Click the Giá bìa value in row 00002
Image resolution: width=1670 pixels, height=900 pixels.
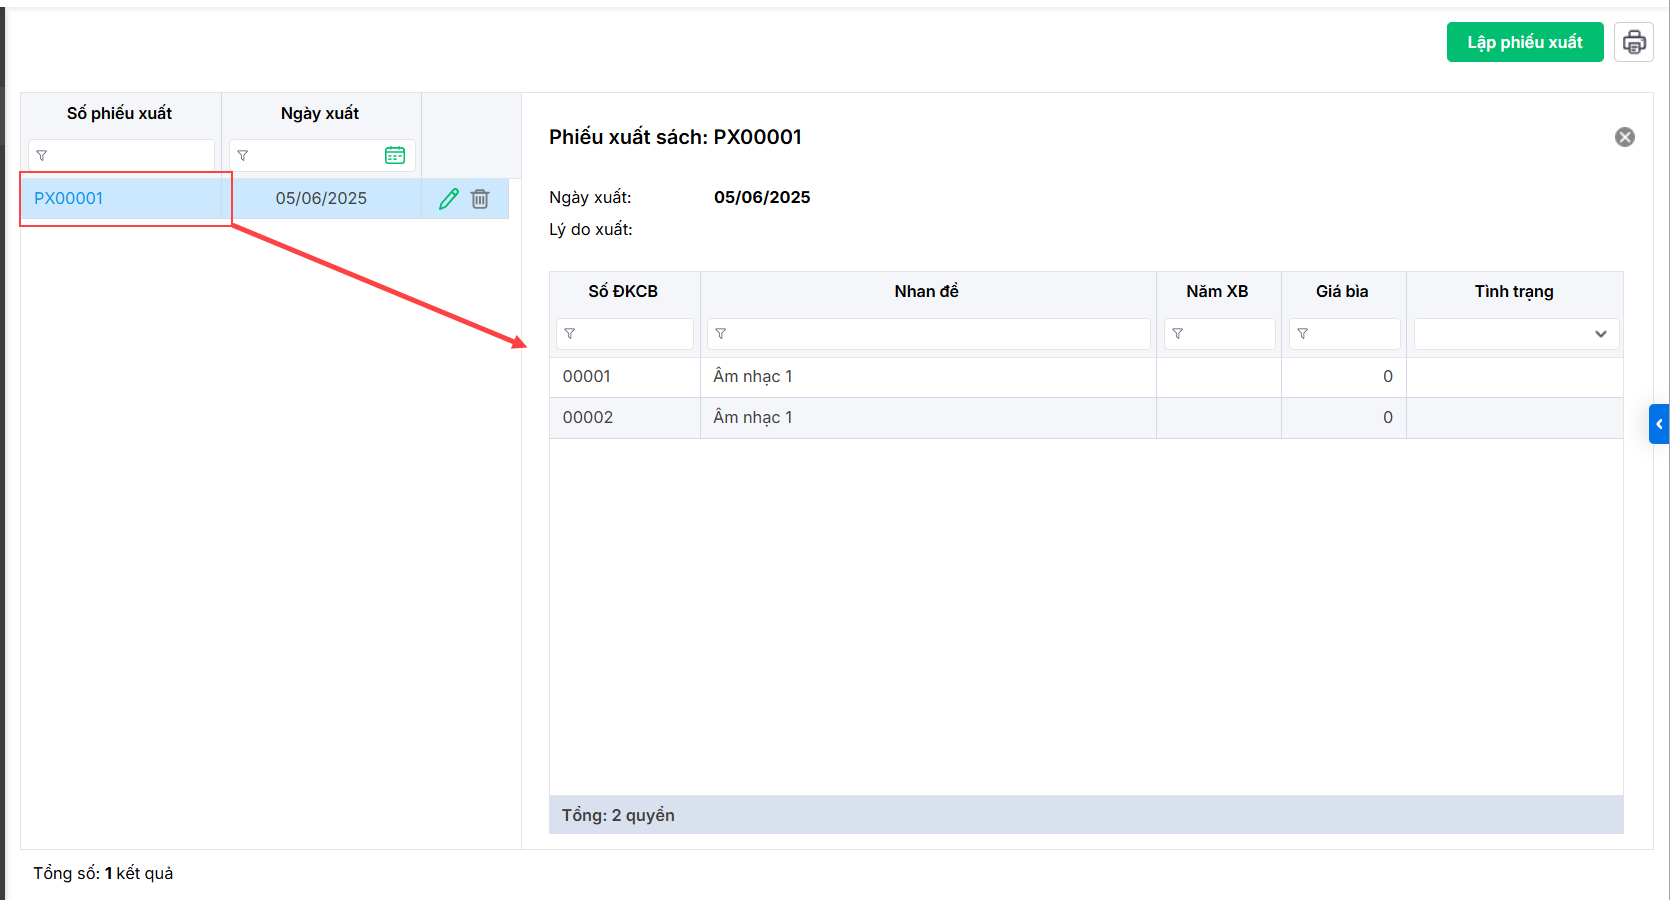coord(1388,417)
